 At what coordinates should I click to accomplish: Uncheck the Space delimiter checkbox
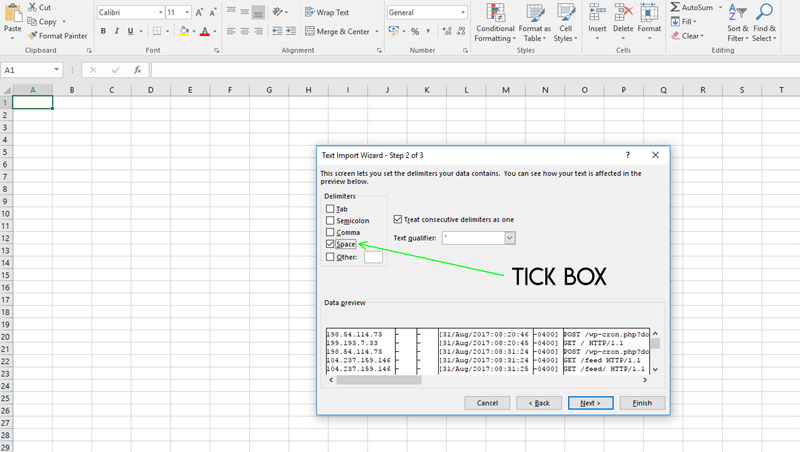(x=330, y=244)
